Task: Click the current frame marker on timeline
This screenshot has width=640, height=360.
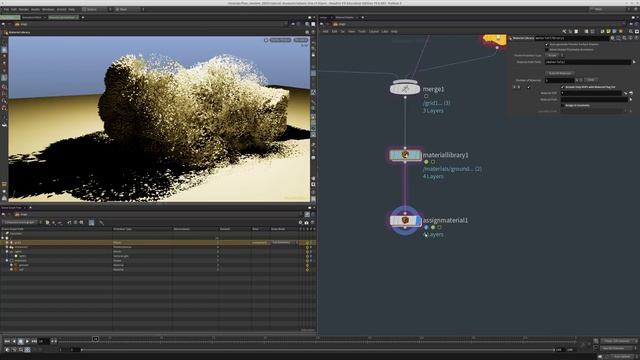Action: (96, 339)
